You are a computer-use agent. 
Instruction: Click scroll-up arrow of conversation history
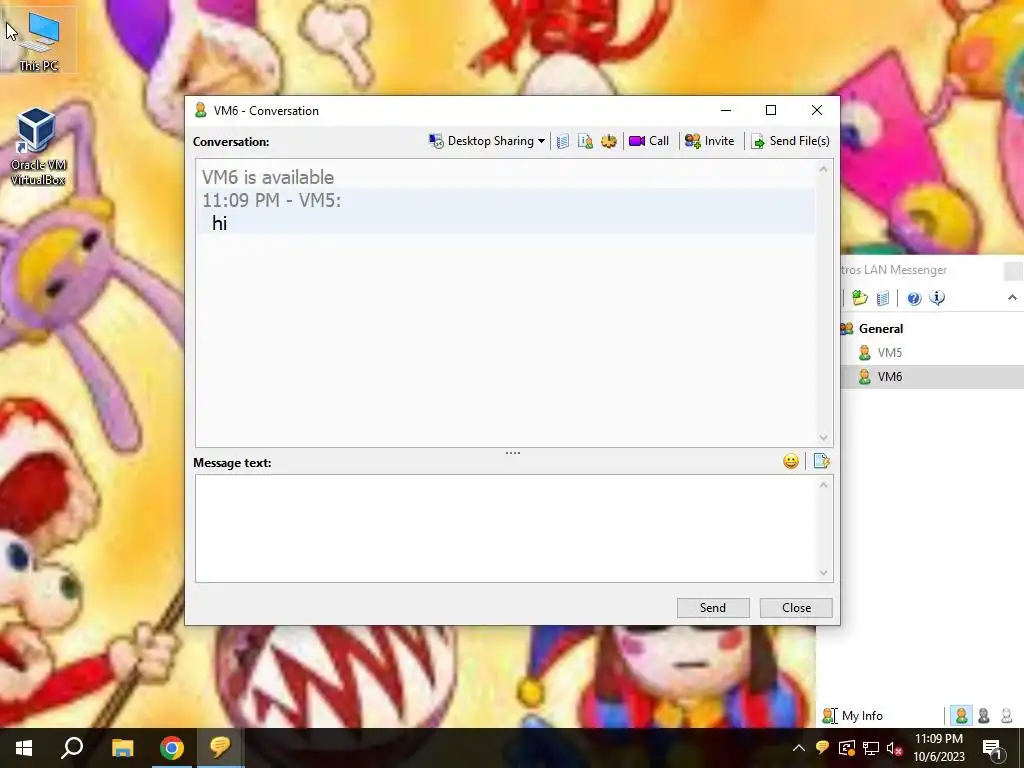coord(824,169)
